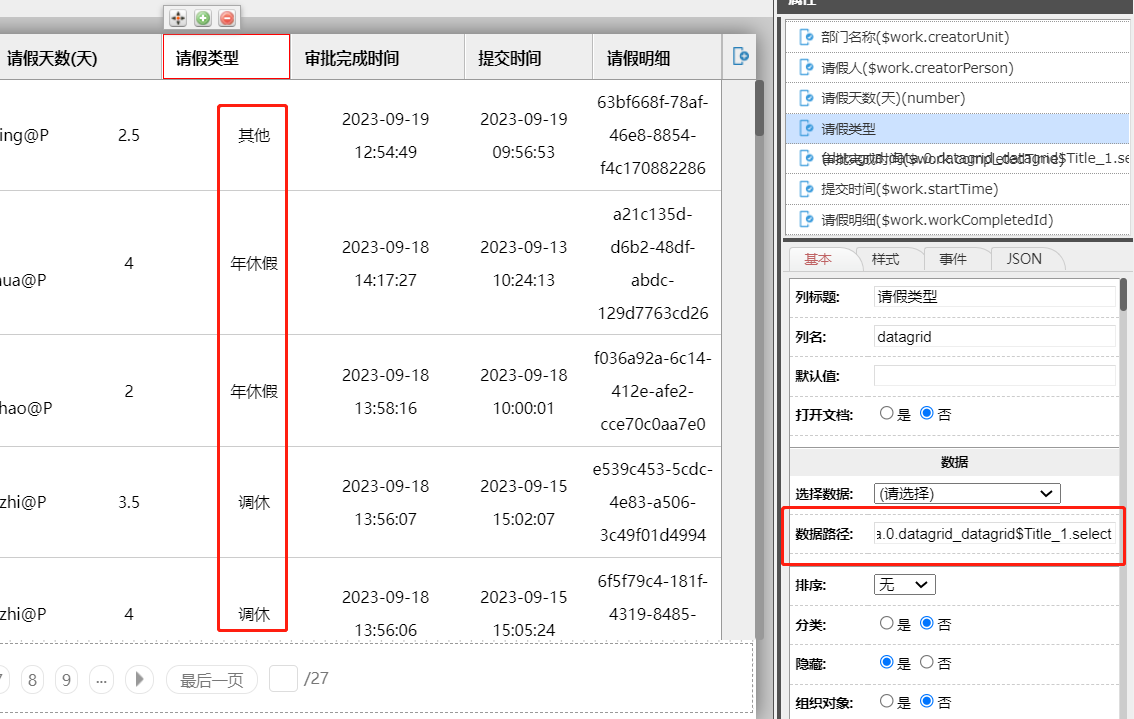The width and height of the screenshot is (1134, 719).
Task: Click the table vertical scrollbar
Action: click(759, 109)
